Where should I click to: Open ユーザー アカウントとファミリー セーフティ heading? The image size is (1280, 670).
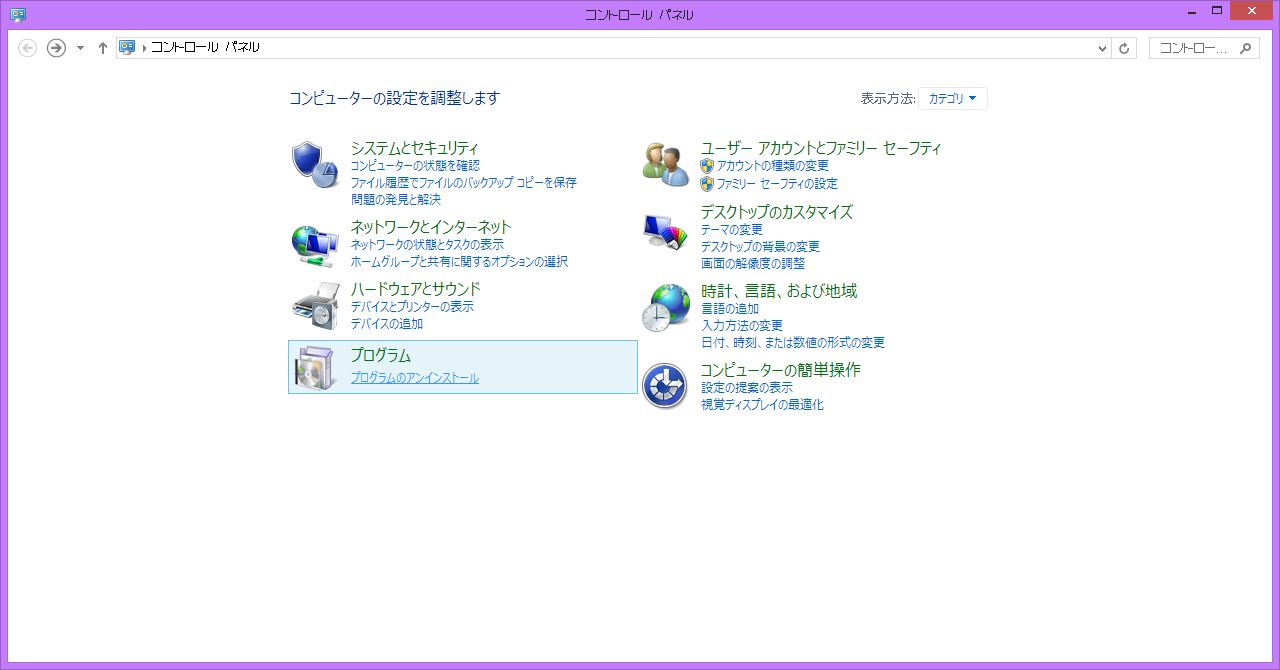(820, 148)
